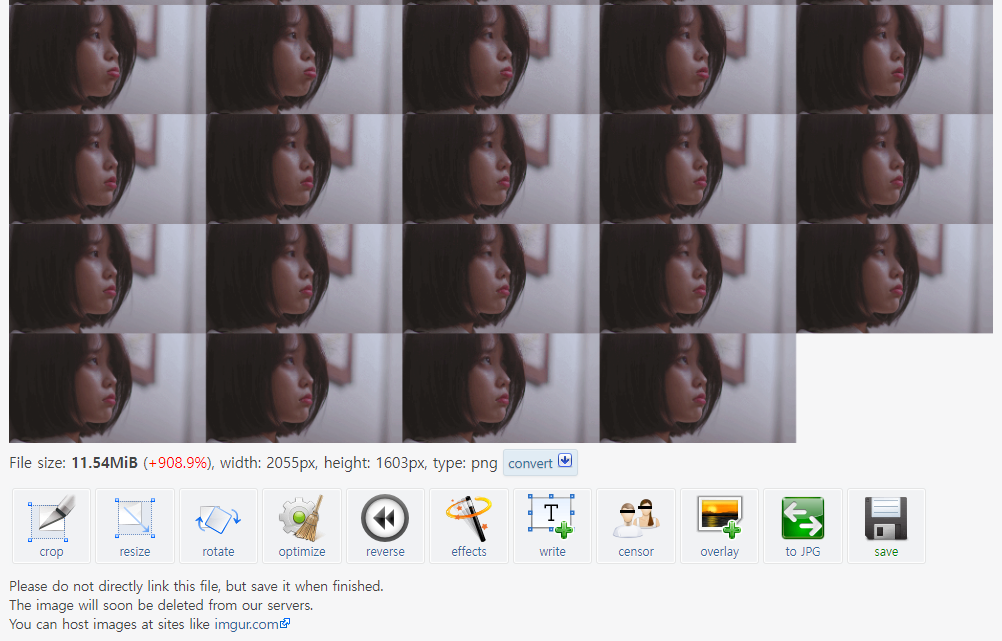Click the sprite sheet image preview
The width and height of the screenshot is (1002, 641).
[500, 221]
